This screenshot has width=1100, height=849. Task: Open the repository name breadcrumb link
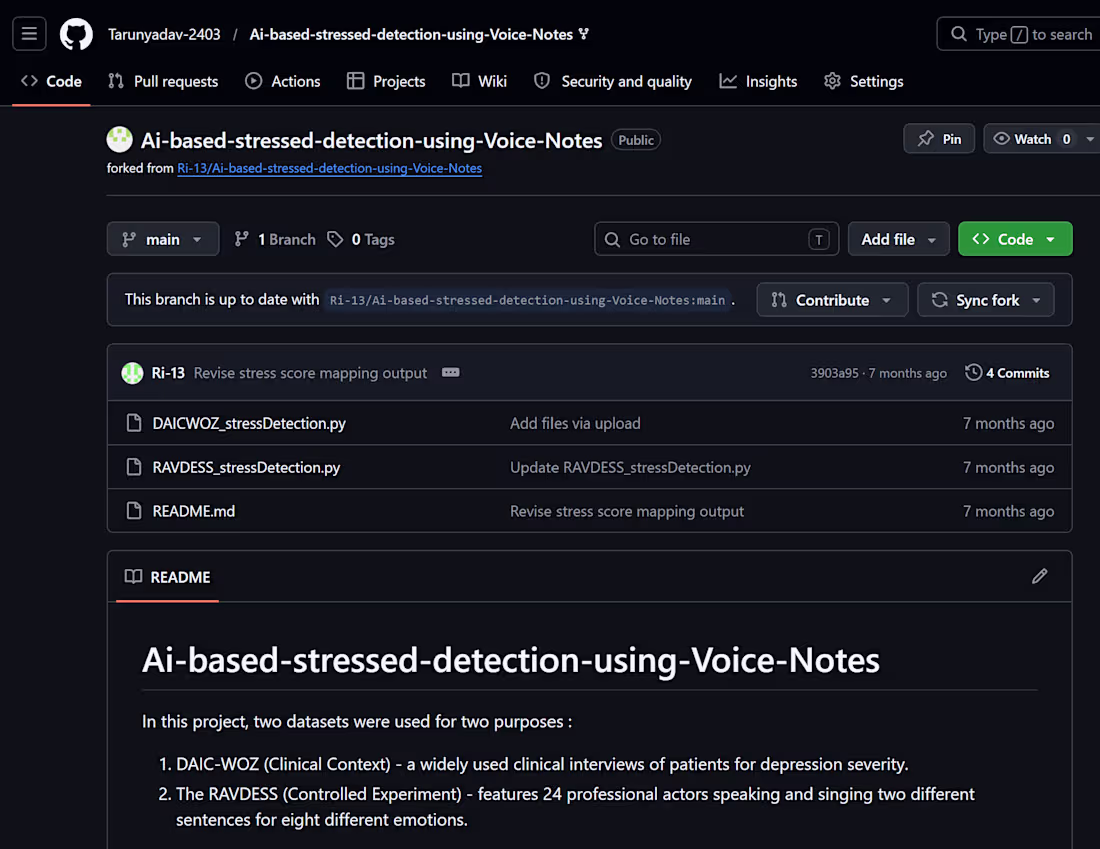(411, 34)
